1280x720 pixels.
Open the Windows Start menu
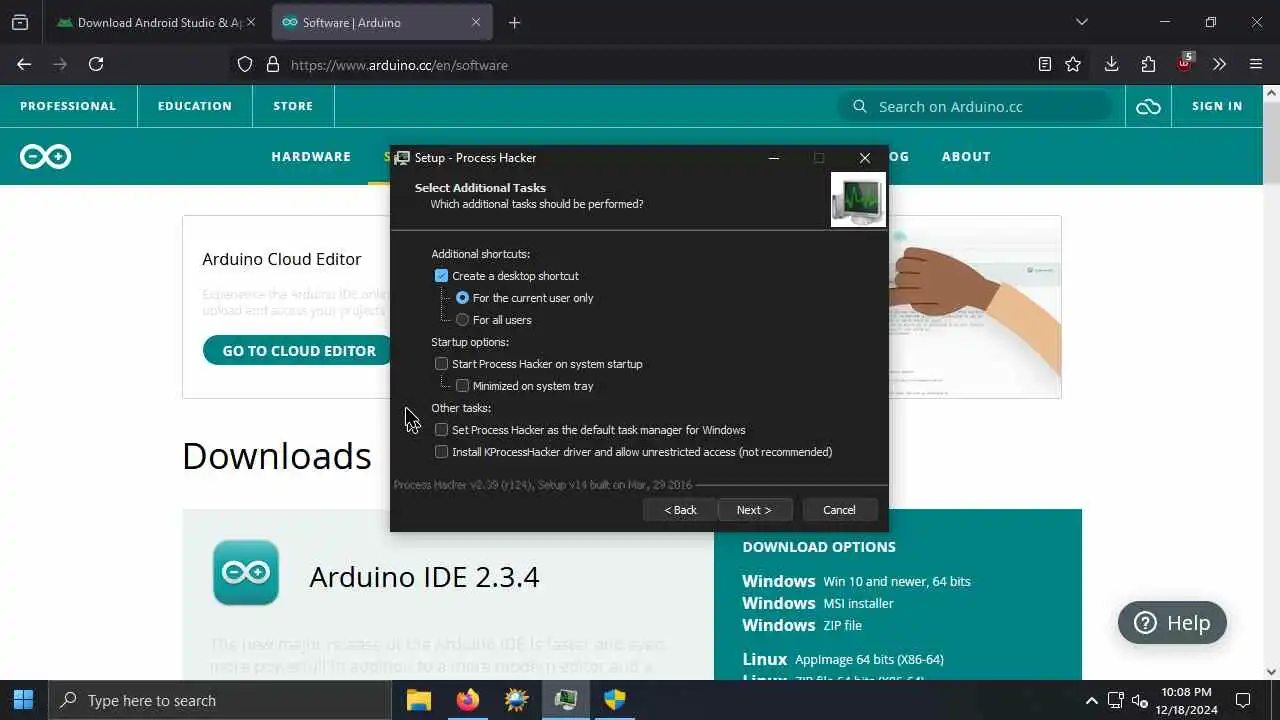tap(24, 700)
